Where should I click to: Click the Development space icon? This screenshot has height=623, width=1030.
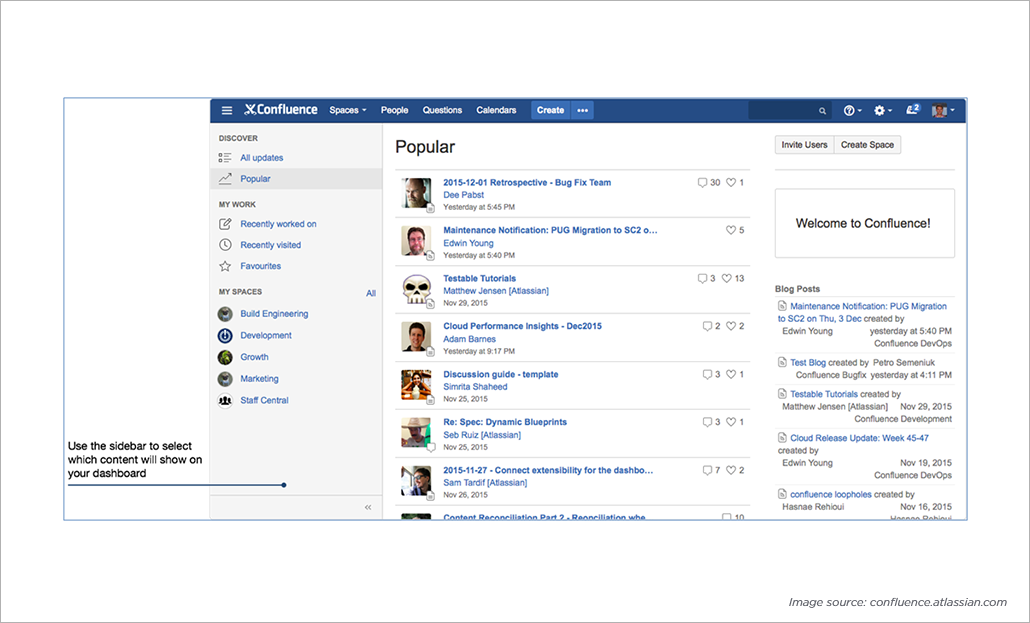[224, 335]
